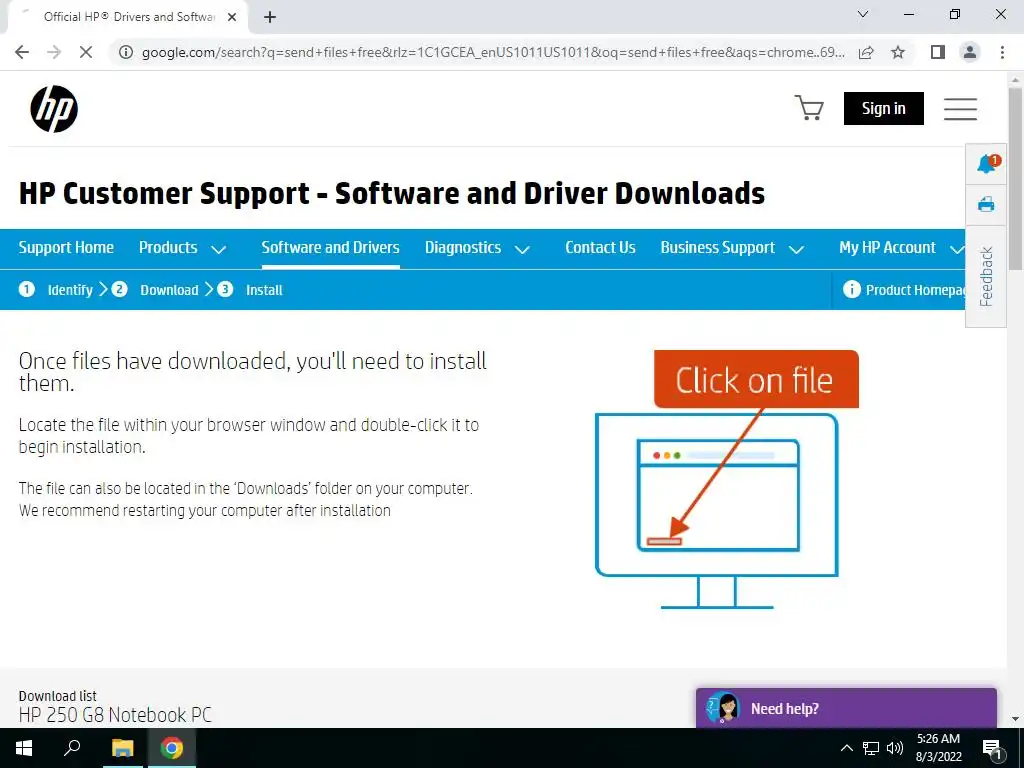
Task: Share this page icon
Action: pyautogui.click(x=866, y=52)
